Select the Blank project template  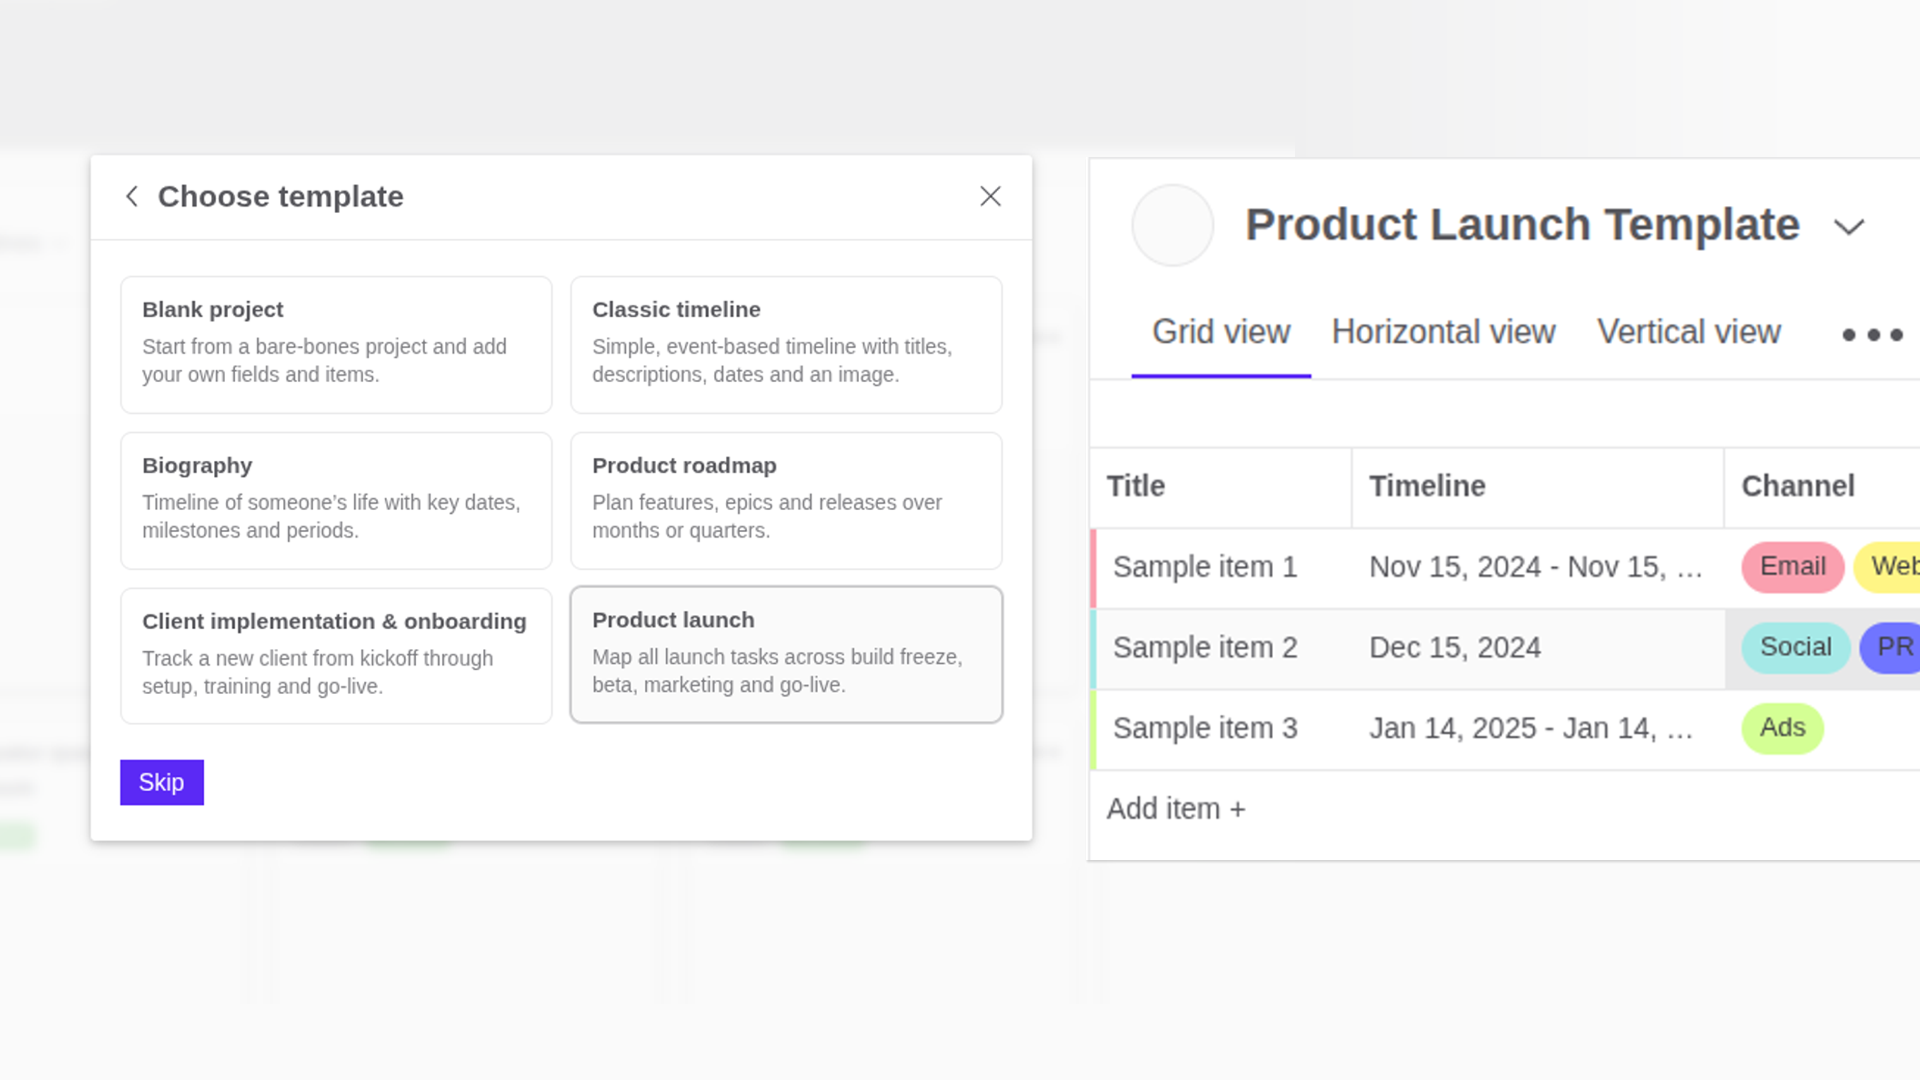[335, 344]
